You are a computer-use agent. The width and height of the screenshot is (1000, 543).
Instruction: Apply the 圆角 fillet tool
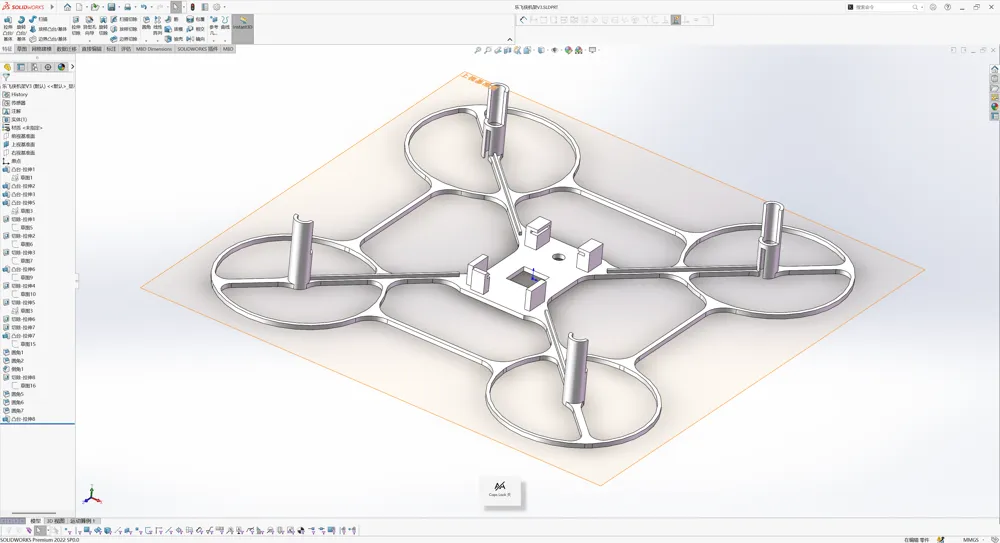coord(147,23)
